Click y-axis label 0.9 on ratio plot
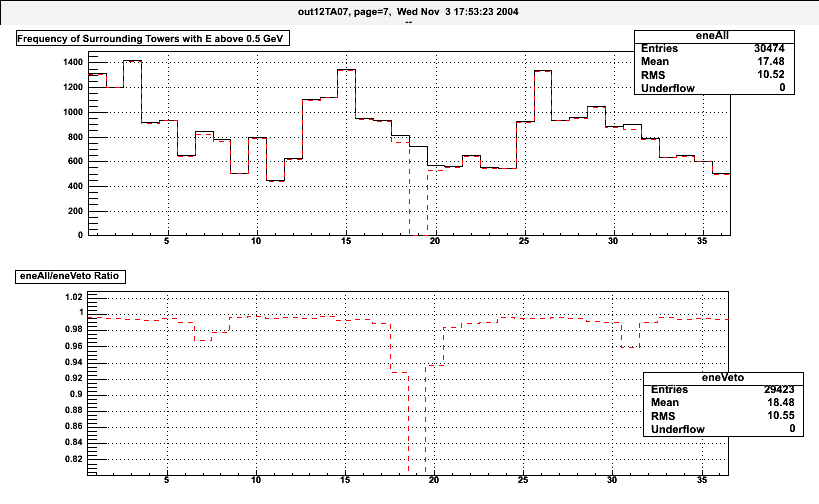This screenshot has width=819, height=504. (76, 394)
